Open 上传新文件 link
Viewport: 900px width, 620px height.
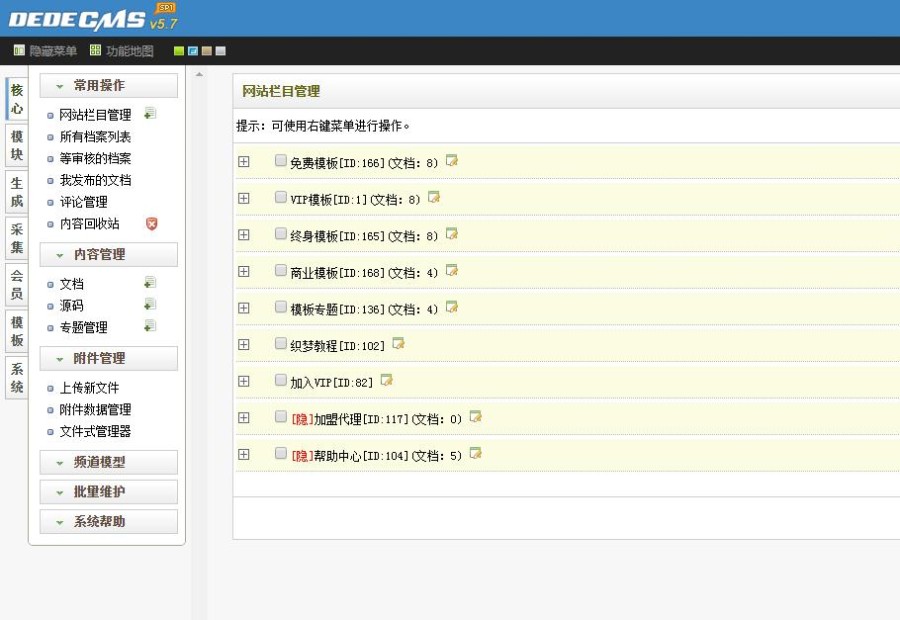[90, 388]
